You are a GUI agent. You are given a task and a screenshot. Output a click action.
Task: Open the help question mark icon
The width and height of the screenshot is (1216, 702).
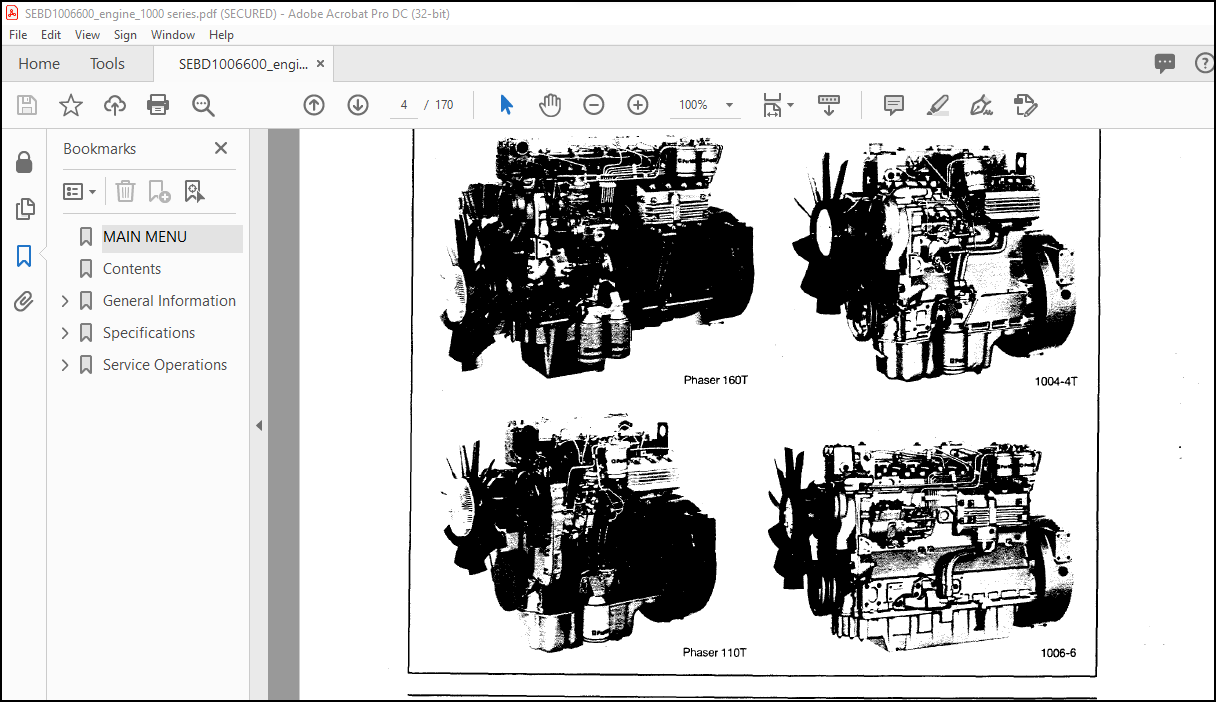tap(1204, 63)
